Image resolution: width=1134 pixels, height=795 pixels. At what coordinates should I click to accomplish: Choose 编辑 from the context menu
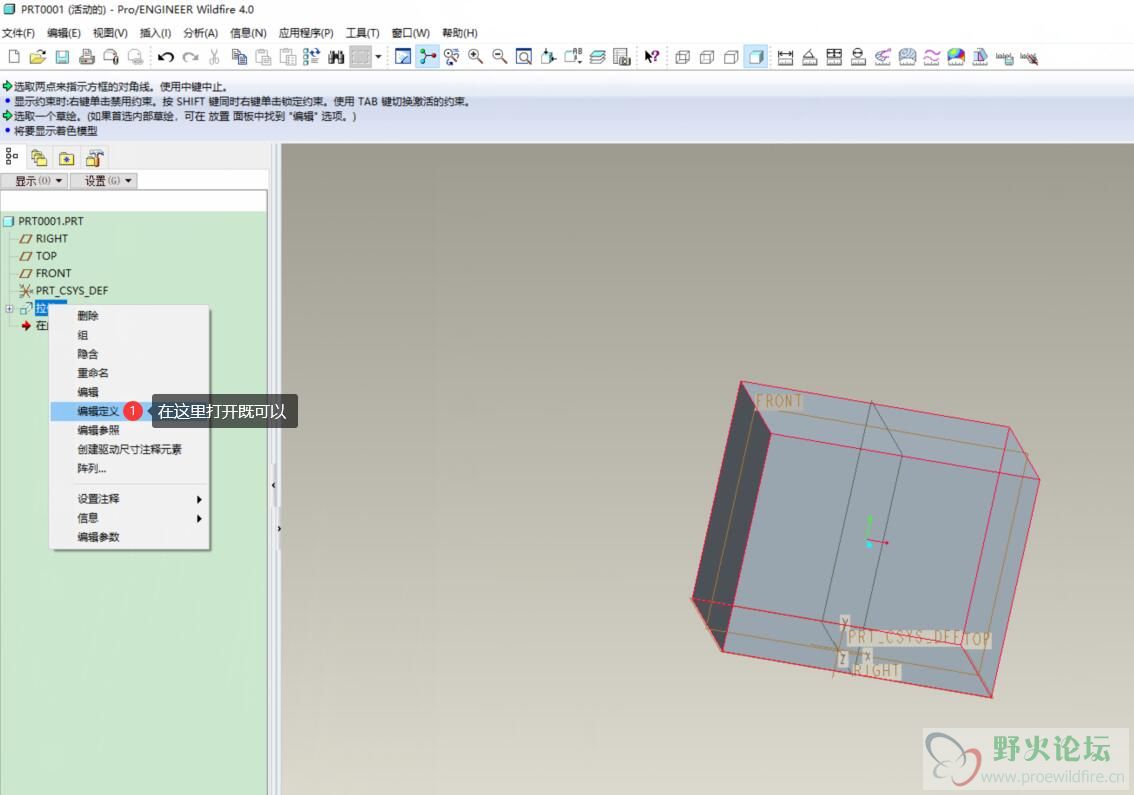pyautogui.click(x=130, y=391)
